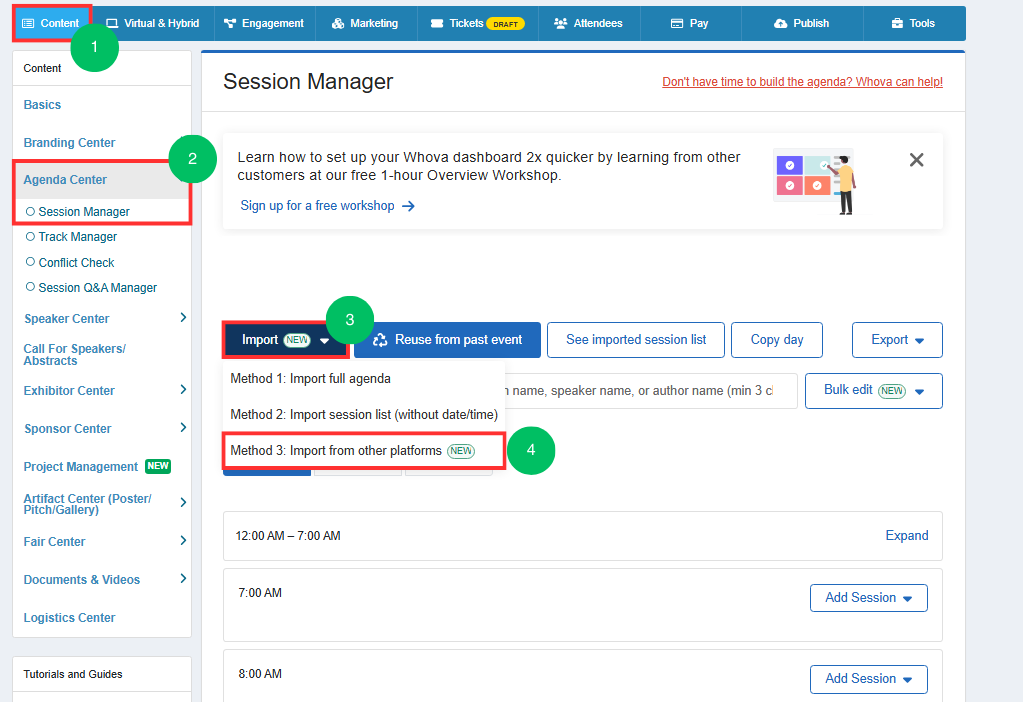
Task: Open Call For Speakers/Abstracts
Action: pos(74,355)
